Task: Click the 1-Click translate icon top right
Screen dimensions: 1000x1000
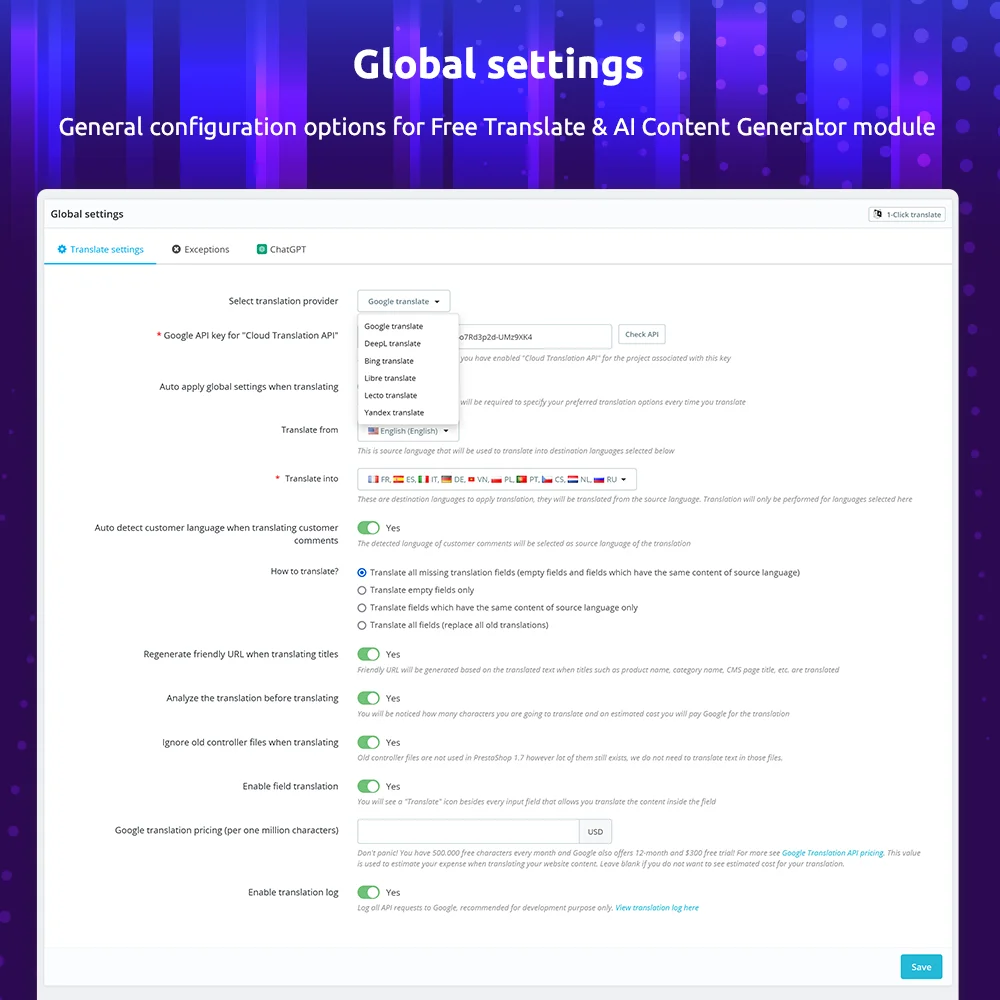Action: [x=879, y=214]
